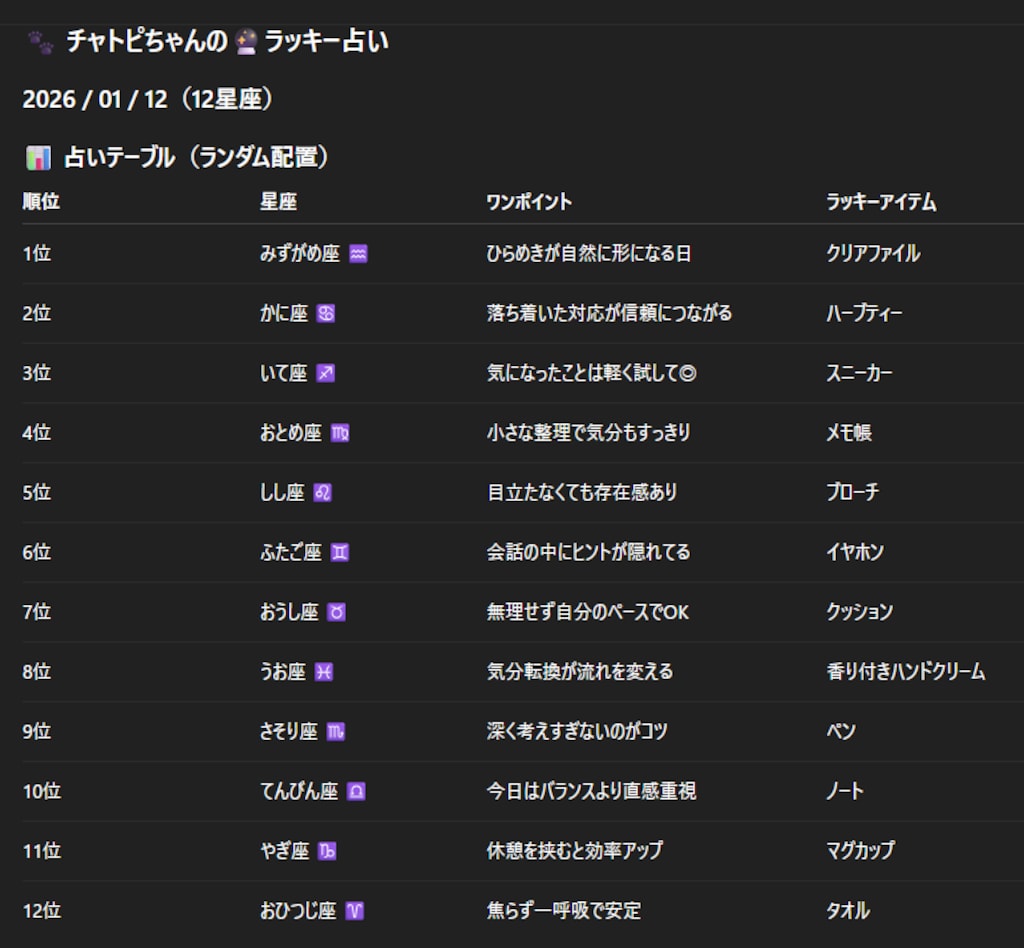Click the Aquarius symbol beside みずがめ座
This screenshot has height=948, width=1024.
coord(358,254)
